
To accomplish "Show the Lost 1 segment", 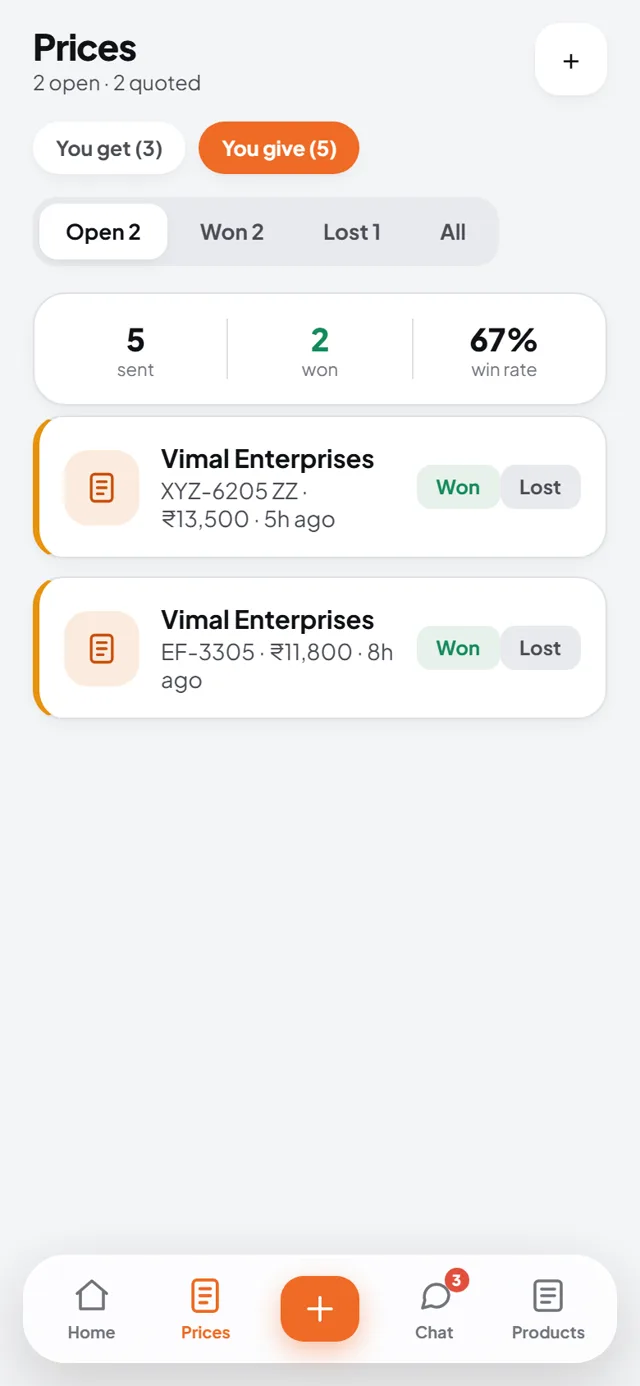I will (x=352, y=232).
